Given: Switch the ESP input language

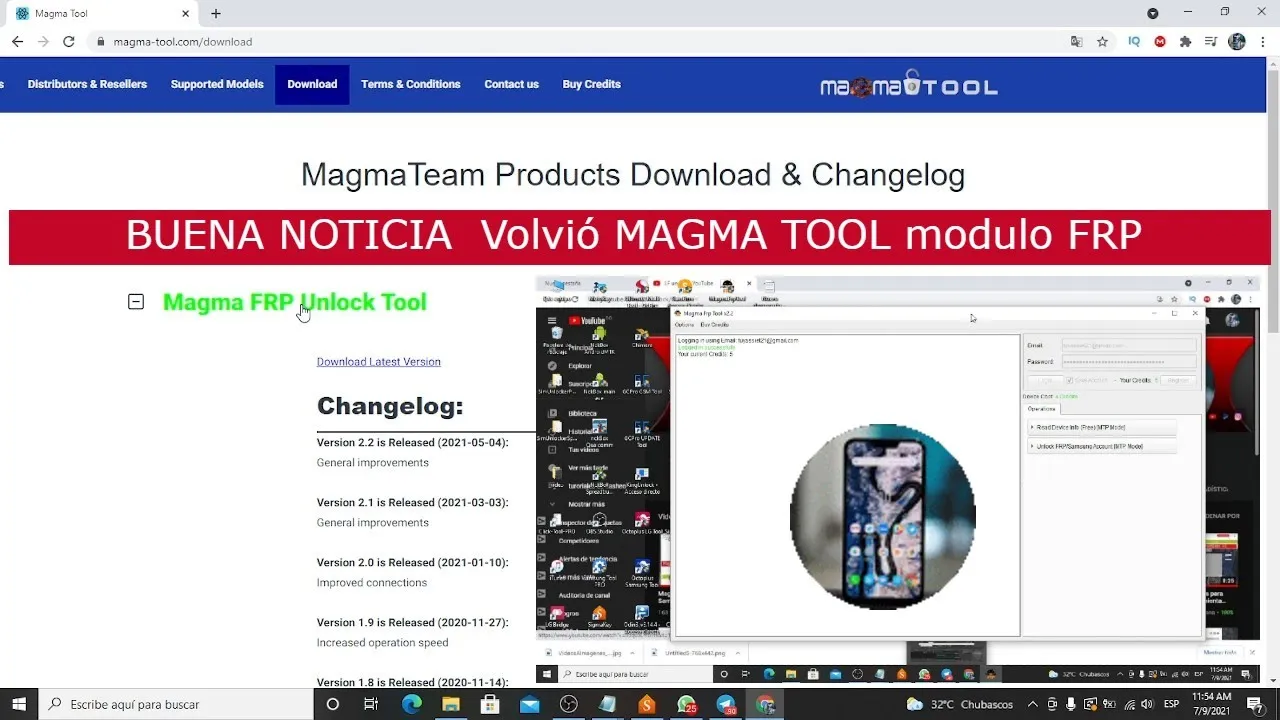Looking at the screenshot, I should (1171, 704).
